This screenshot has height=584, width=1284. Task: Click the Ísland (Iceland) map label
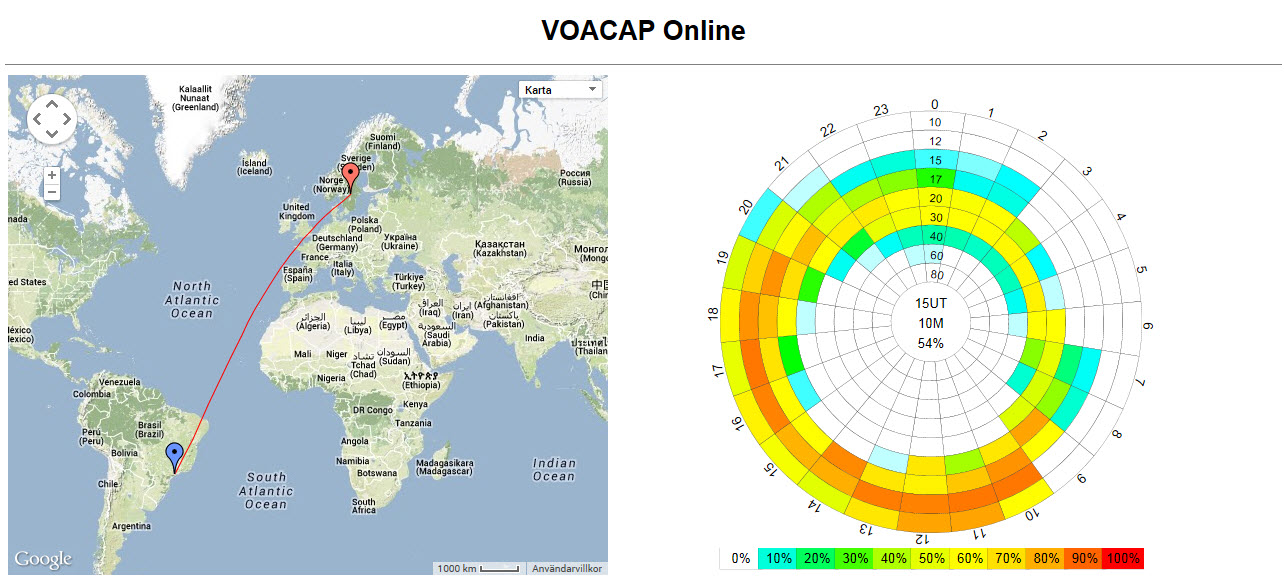[x=254, y=167]
